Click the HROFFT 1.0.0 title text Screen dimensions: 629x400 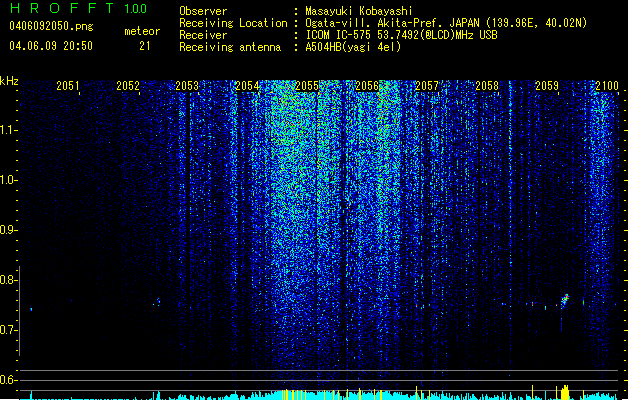[79, 8]
